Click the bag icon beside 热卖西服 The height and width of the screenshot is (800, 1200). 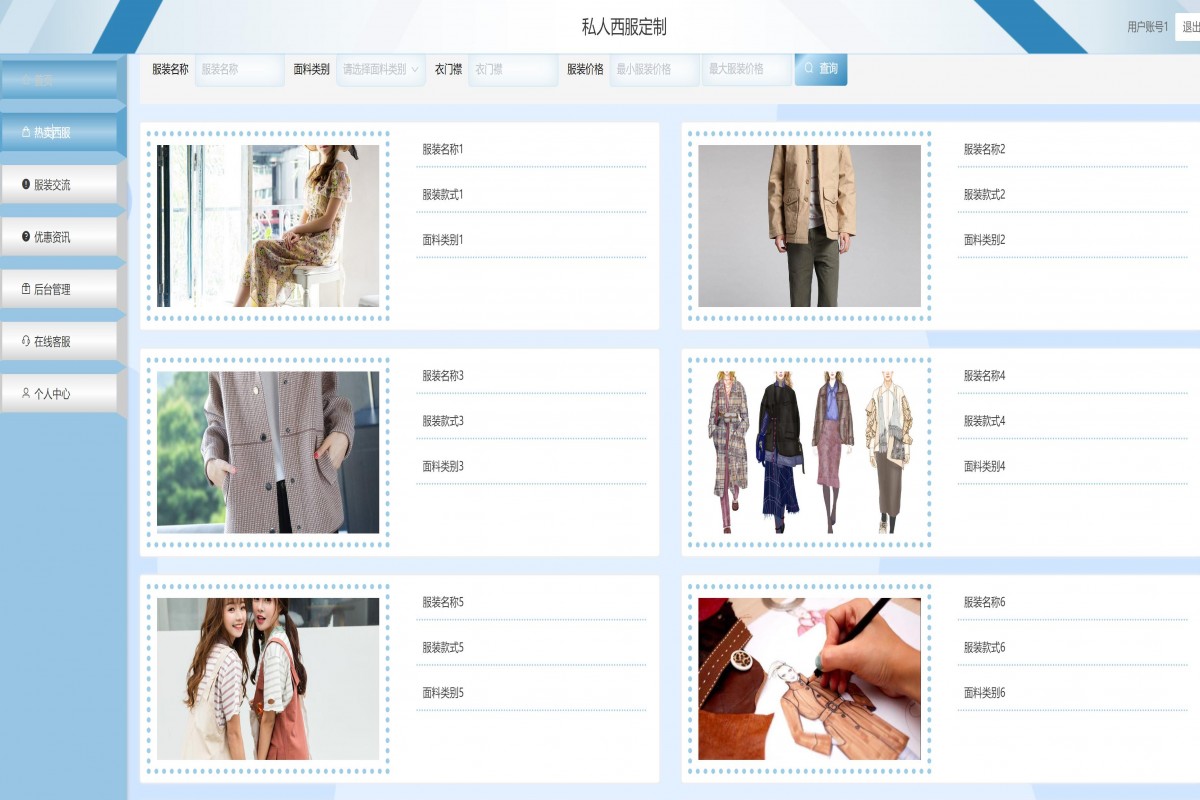pyautogui.click(x=26, y=132)
